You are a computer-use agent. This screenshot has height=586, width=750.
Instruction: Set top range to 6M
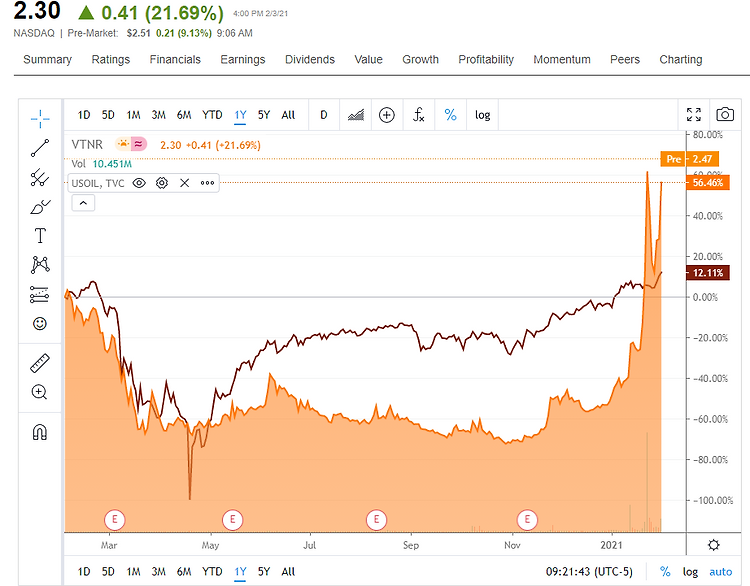pos(184,115)
